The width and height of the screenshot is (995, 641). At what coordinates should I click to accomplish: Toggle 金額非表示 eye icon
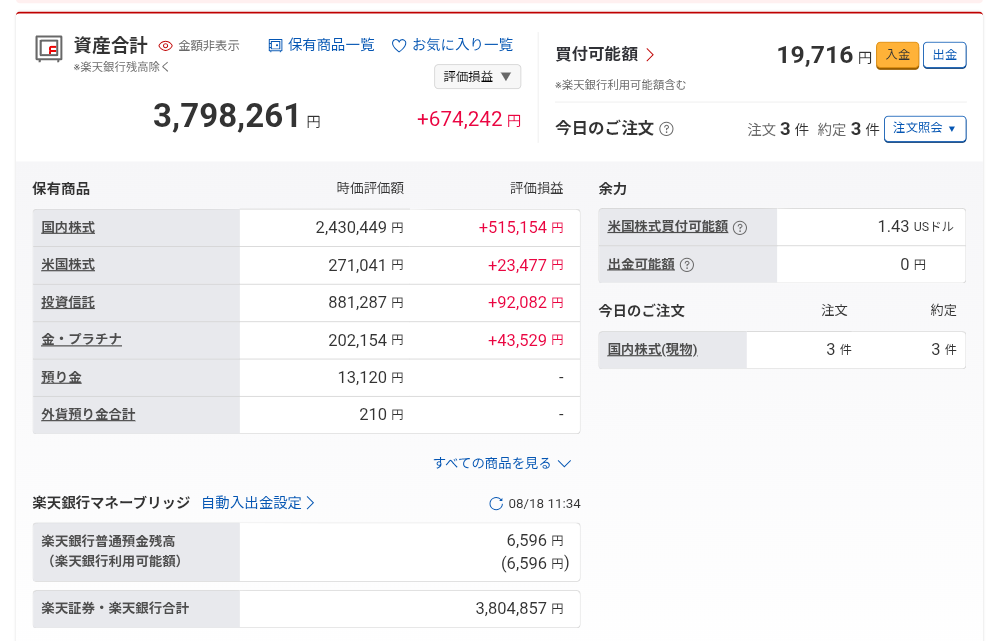165,46
